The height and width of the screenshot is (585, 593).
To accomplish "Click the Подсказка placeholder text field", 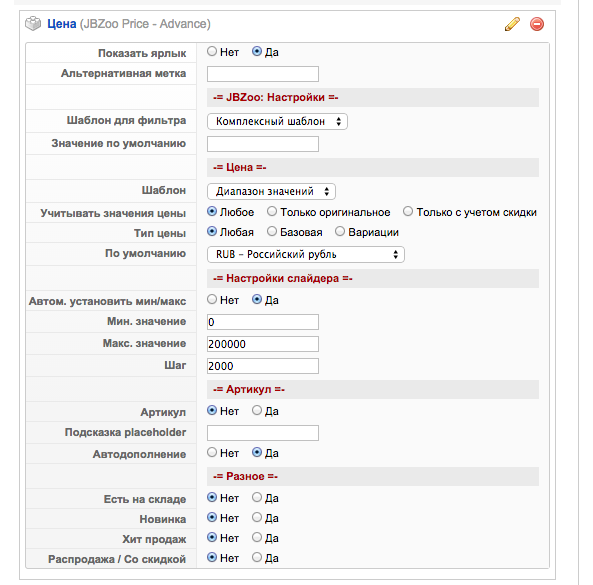I will (x=263, y=433).
